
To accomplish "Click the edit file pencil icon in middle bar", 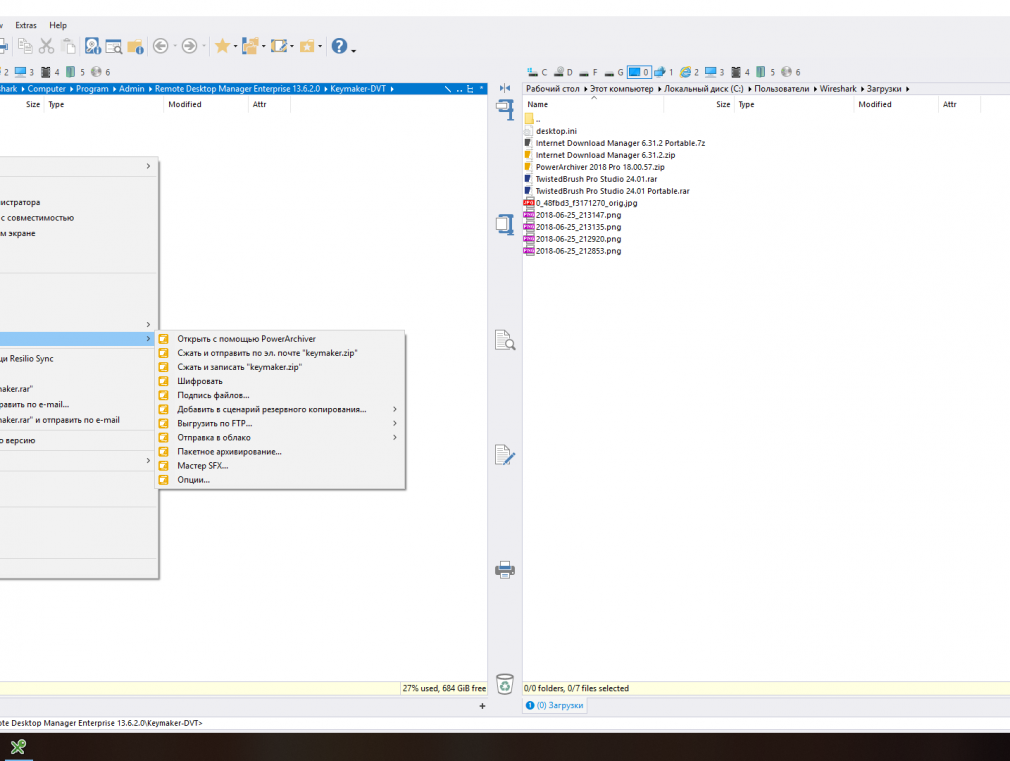I will [505, 455].
